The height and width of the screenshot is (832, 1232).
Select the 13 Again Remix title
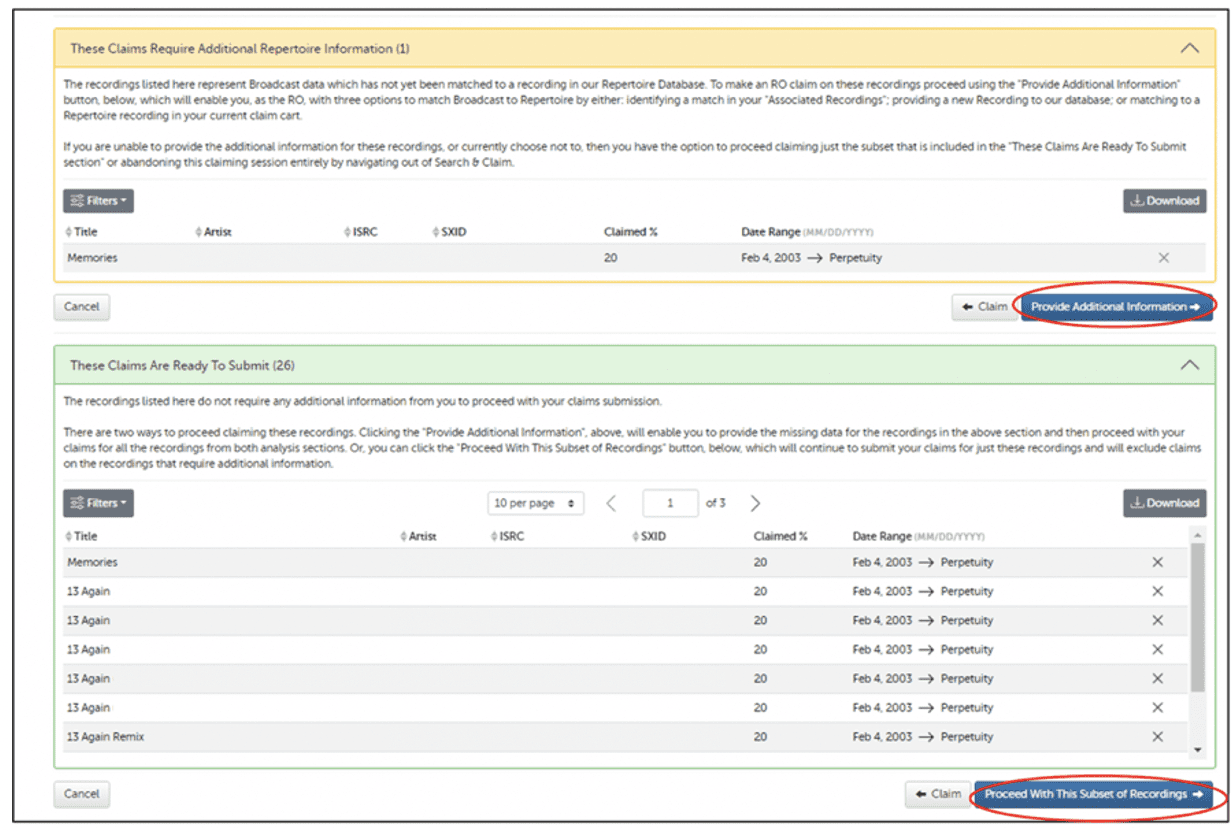105,737
